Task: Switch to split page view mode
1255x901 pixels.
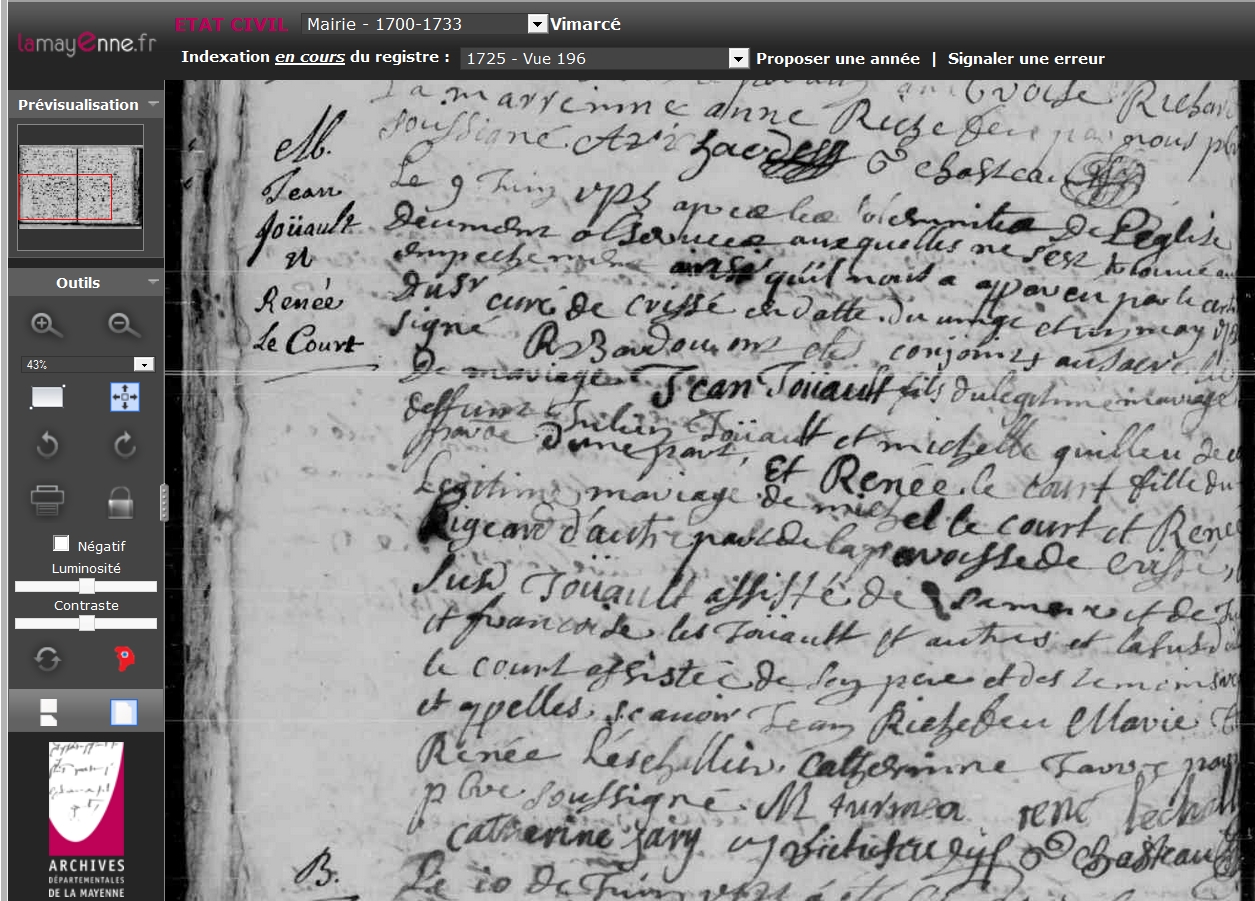Action: tap(48, 712)
